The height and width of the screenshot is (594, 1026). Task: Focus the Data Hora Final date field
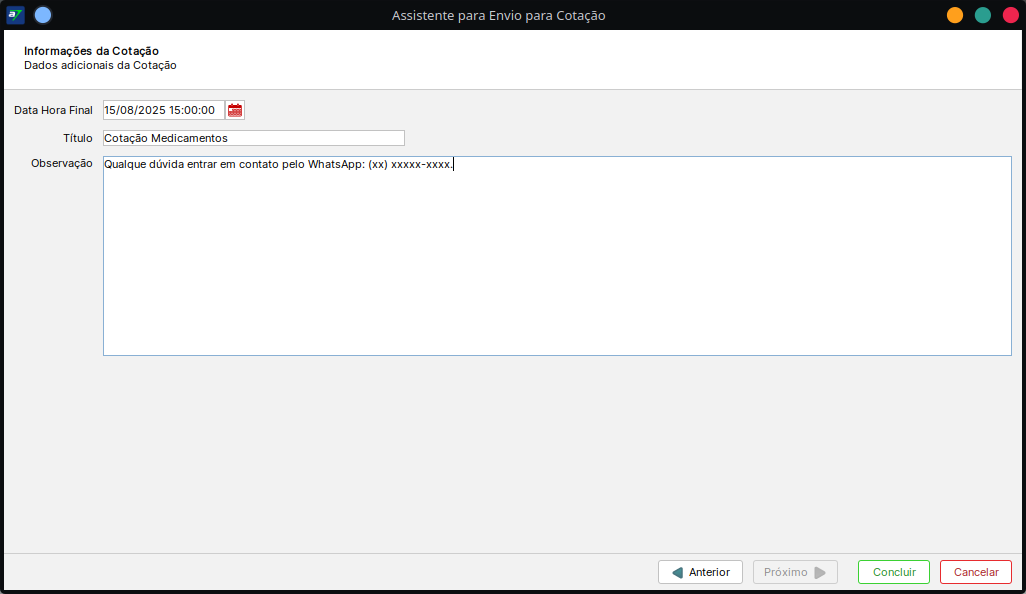click(162, 110)
